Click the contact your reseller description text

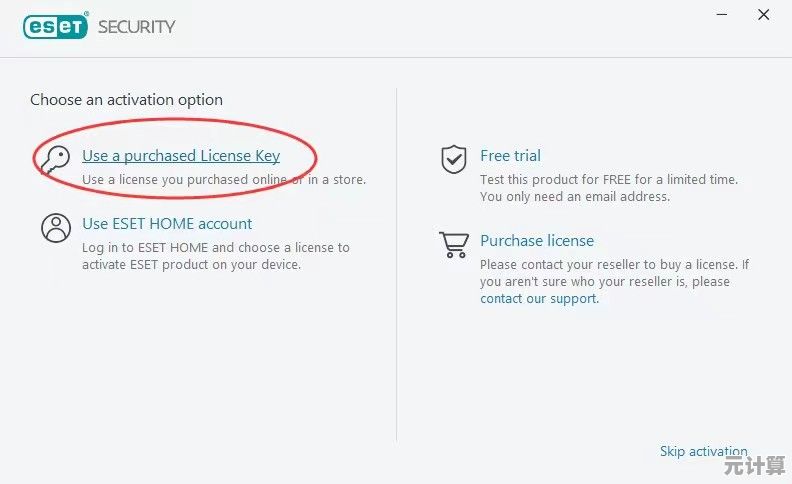pyautogui.click(x=614, y=273)
